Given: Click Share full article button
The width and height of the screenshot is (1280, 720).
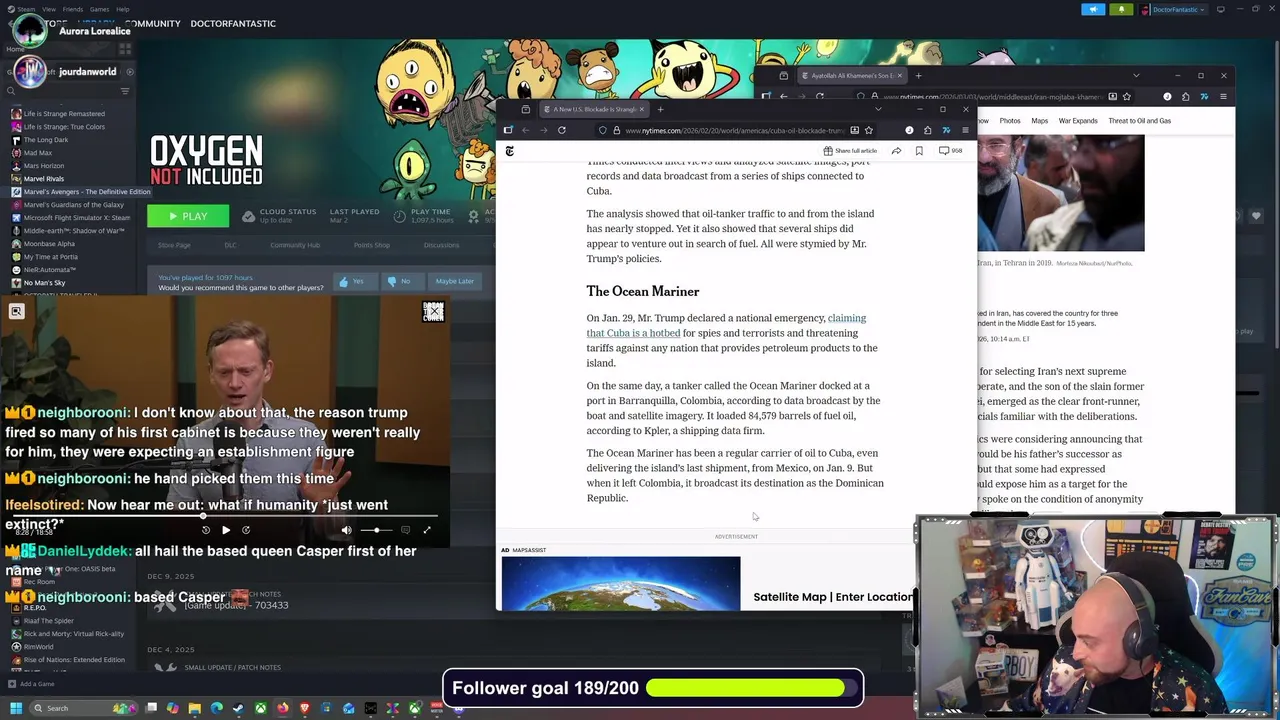Looking at the screenshot, I should (850, 151).
